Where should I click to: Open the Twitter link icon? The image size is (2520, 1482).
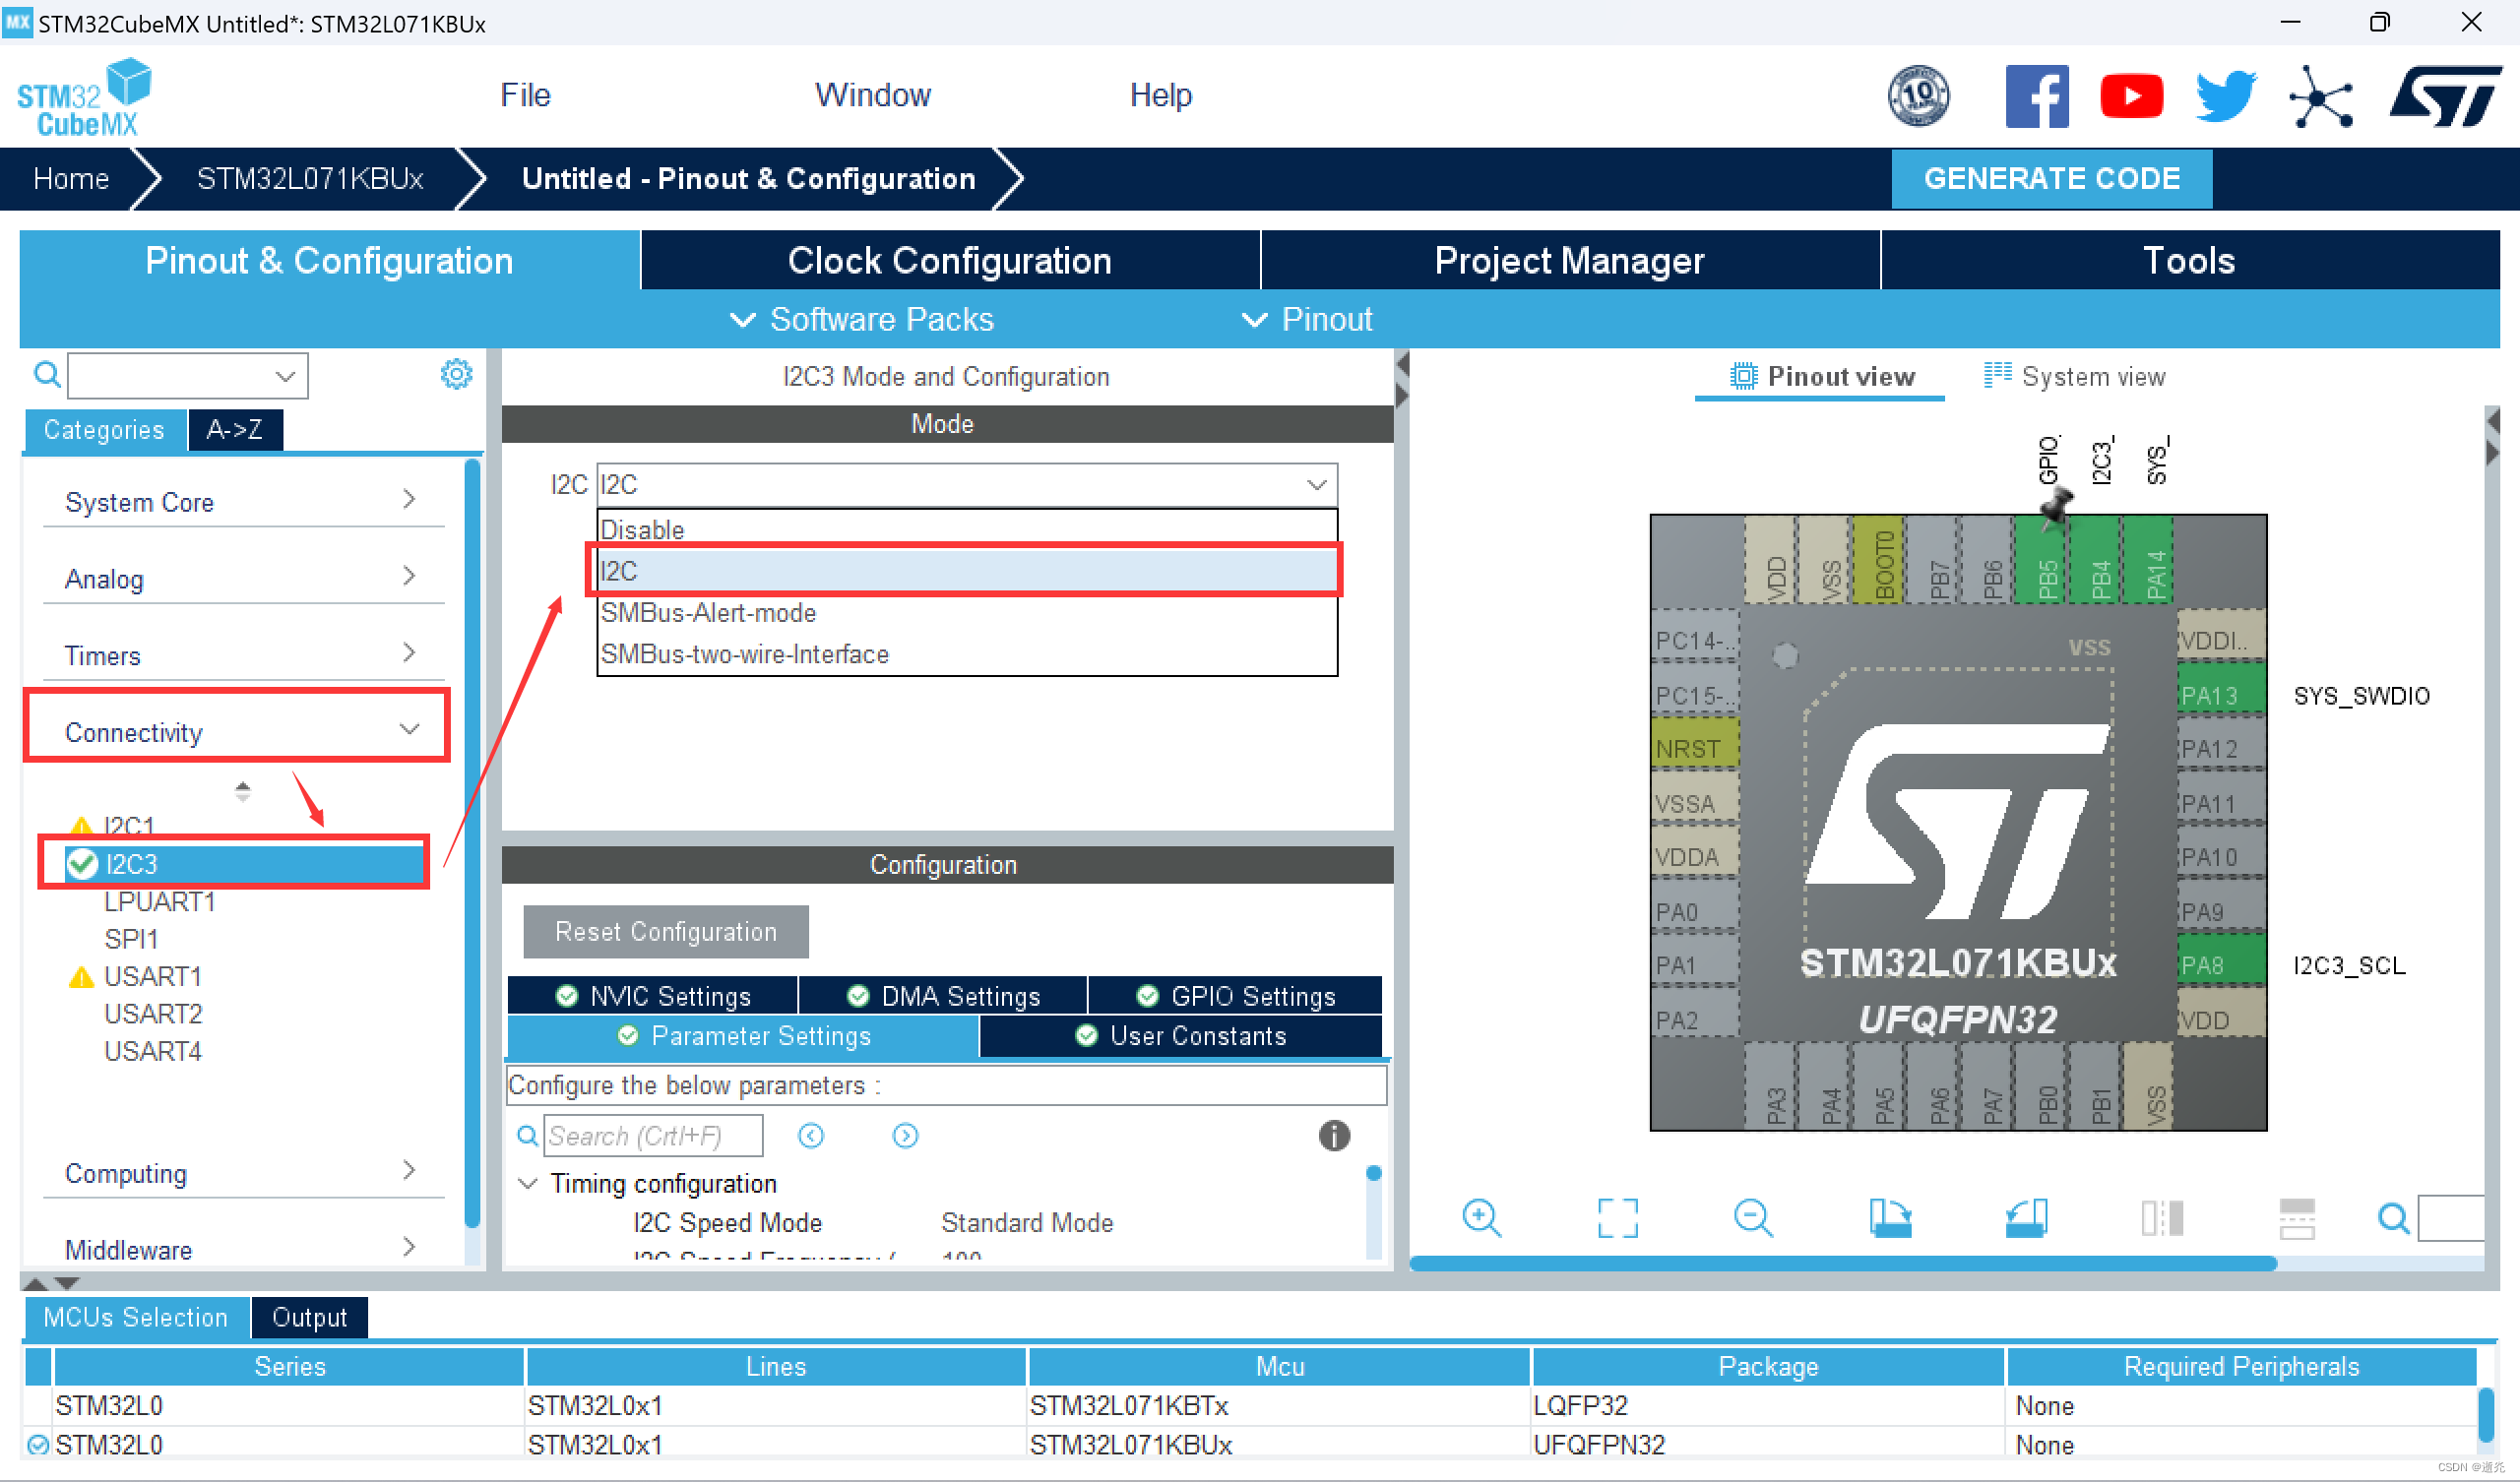tap(2226, 96)
